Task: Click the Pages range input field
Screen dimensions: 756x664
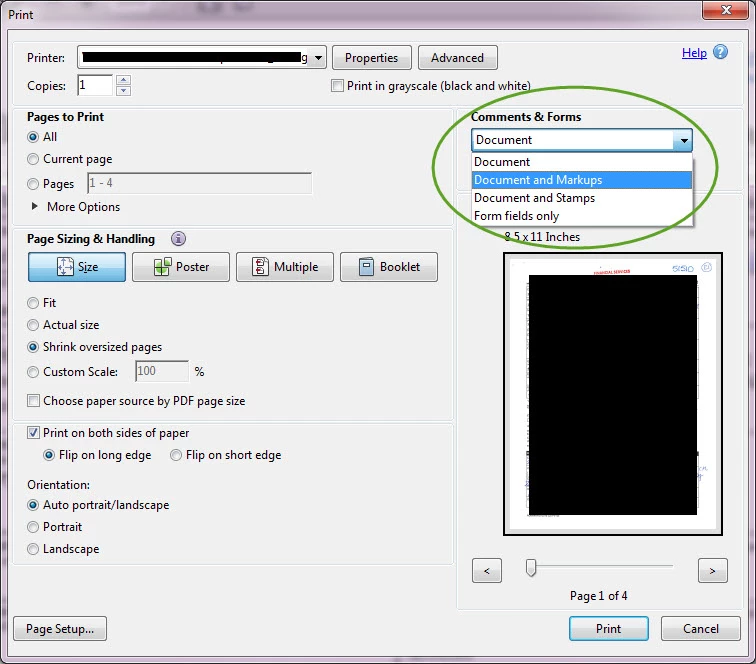Action: coord(199,183)
